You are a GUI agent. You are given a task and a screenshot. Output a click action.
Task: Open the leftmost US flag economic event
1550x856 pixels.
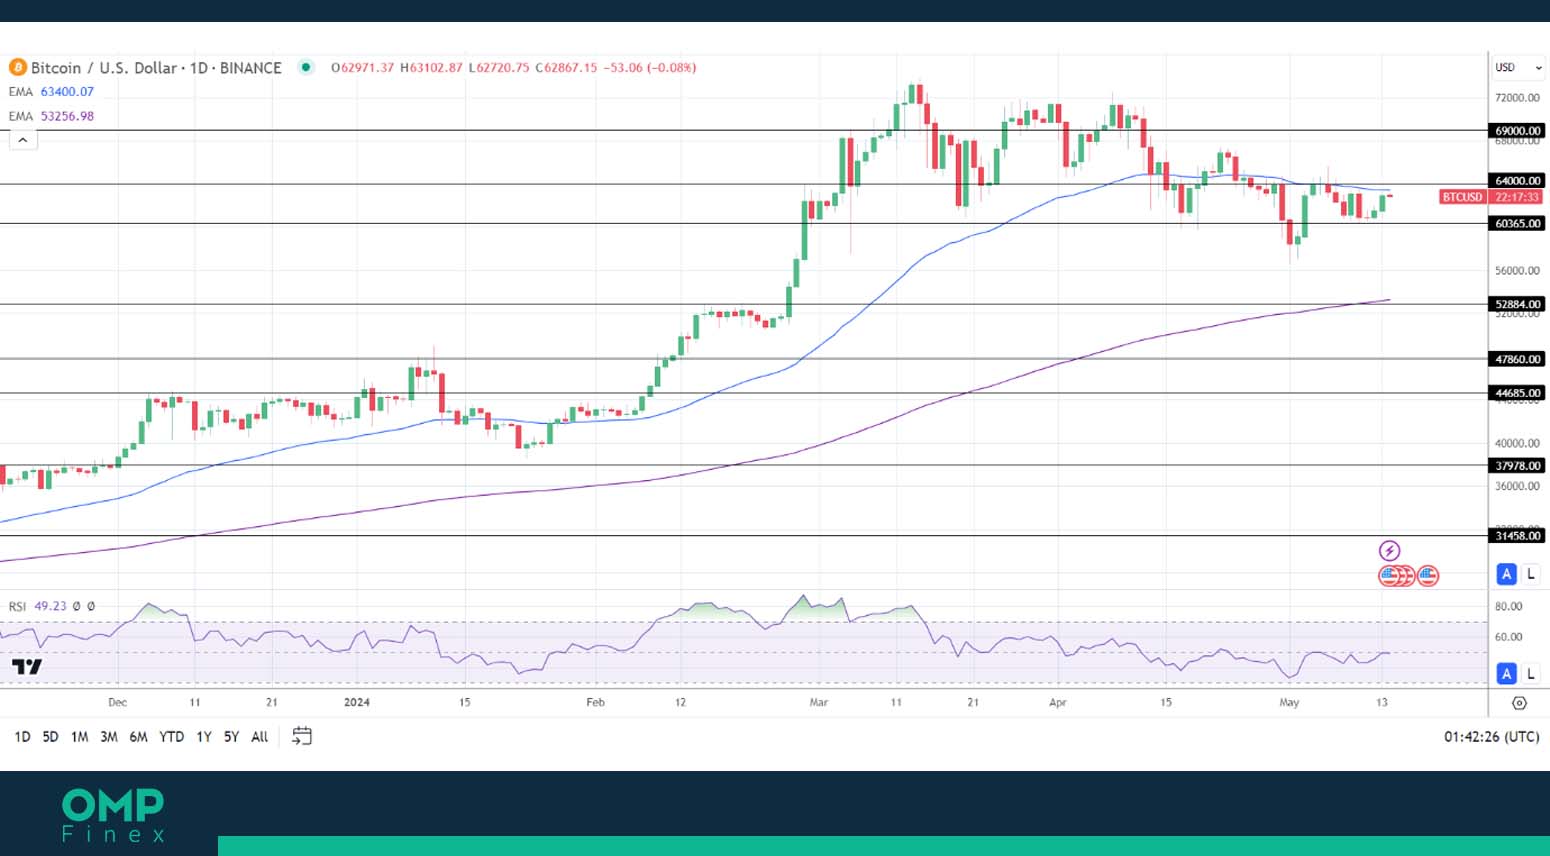point(1388,576)
